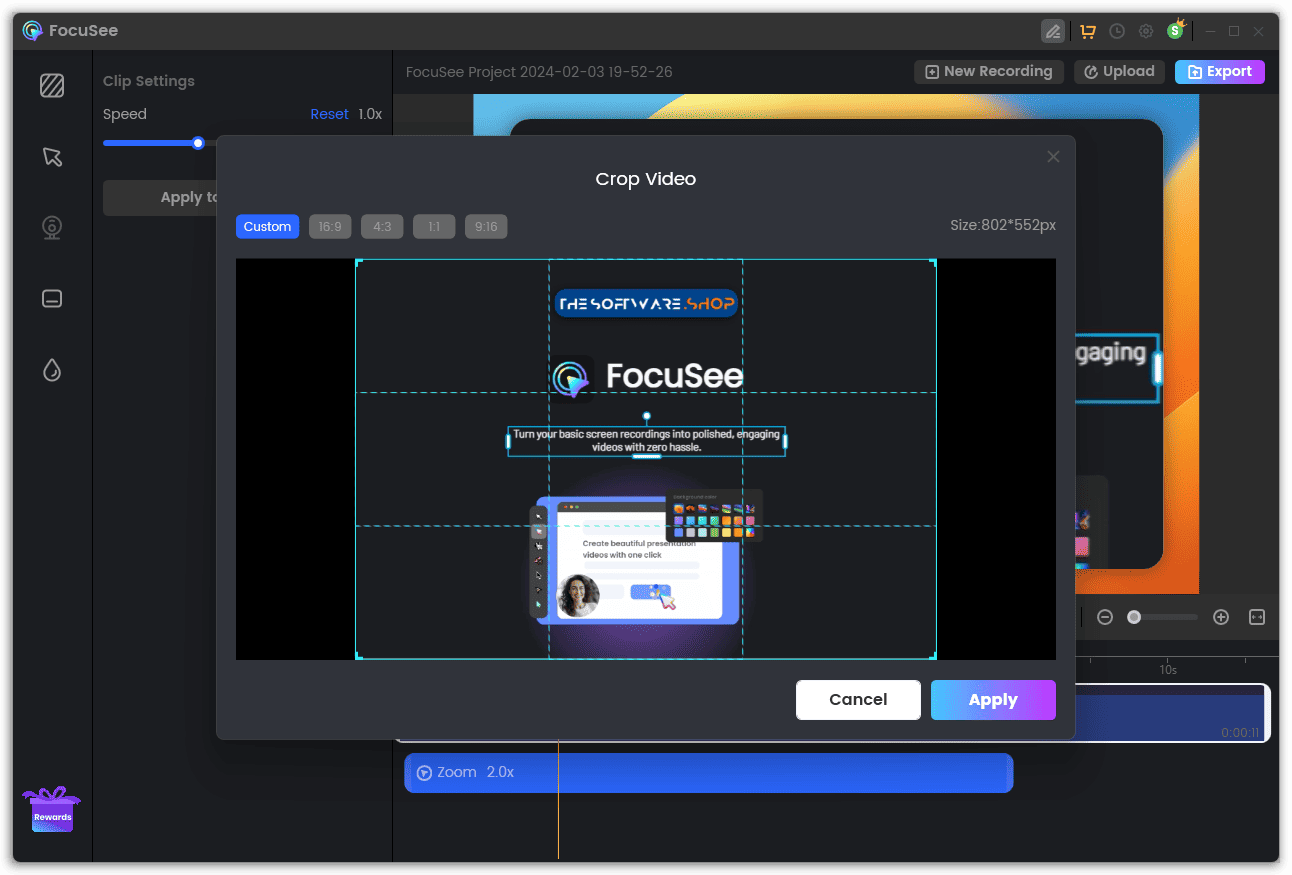
Task: Click the 10s timeline ruler mark
Action: coord(1168,669)
